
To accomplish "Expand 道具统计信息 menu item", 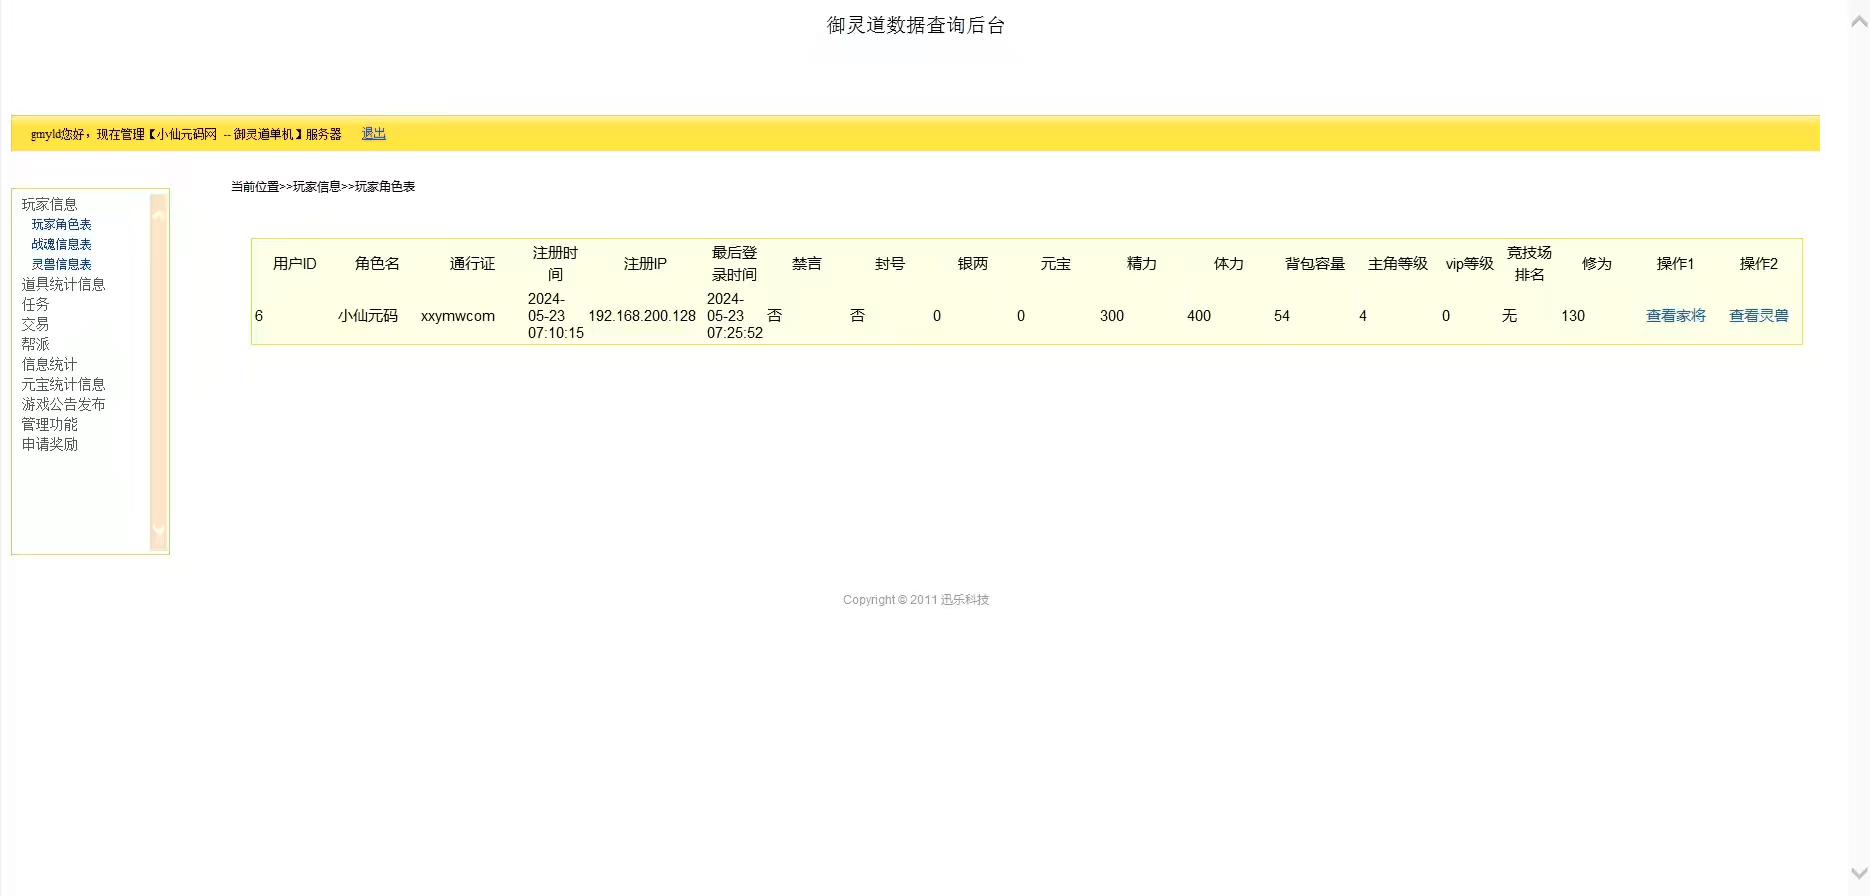I will 63,284.
